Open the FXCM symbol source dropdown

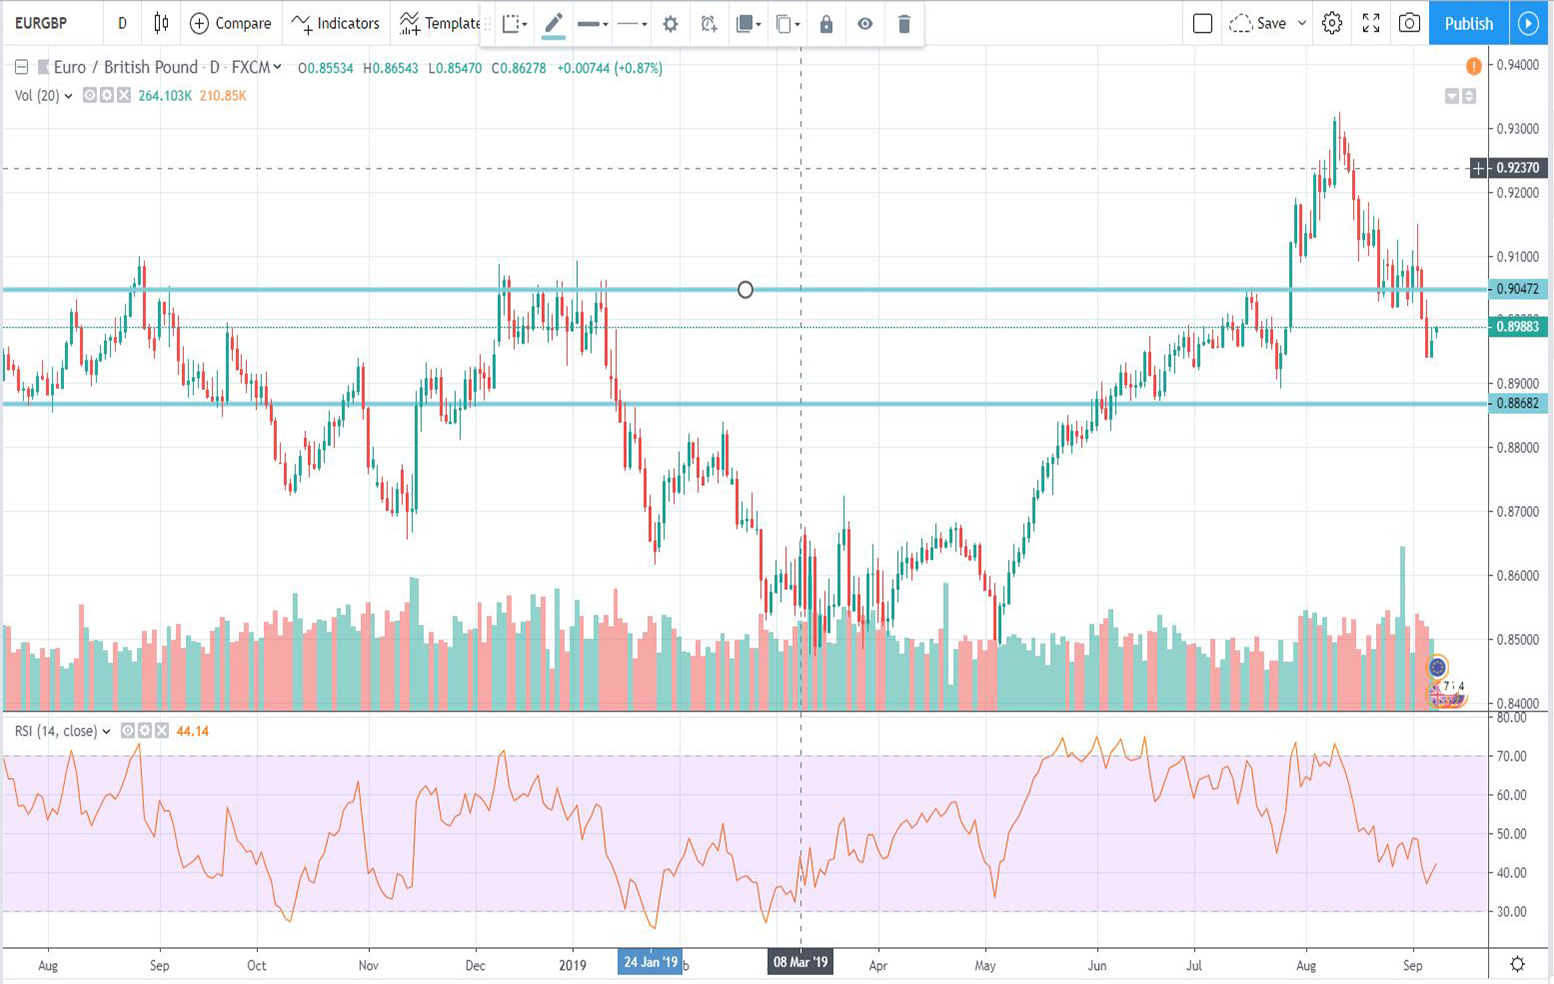279,67
